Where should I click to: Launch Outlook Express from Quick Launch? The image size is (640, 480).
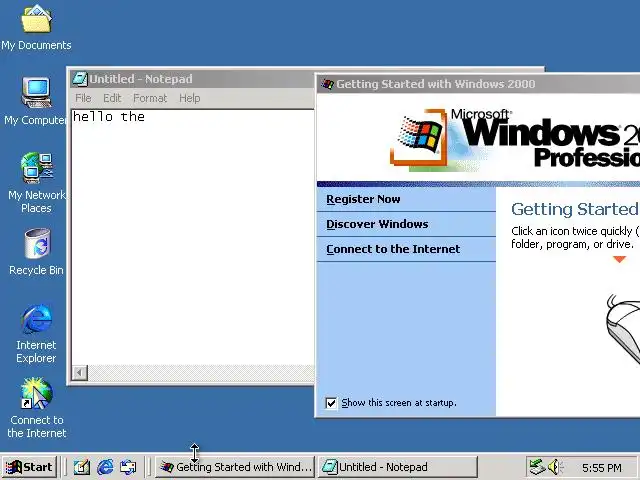128,467
